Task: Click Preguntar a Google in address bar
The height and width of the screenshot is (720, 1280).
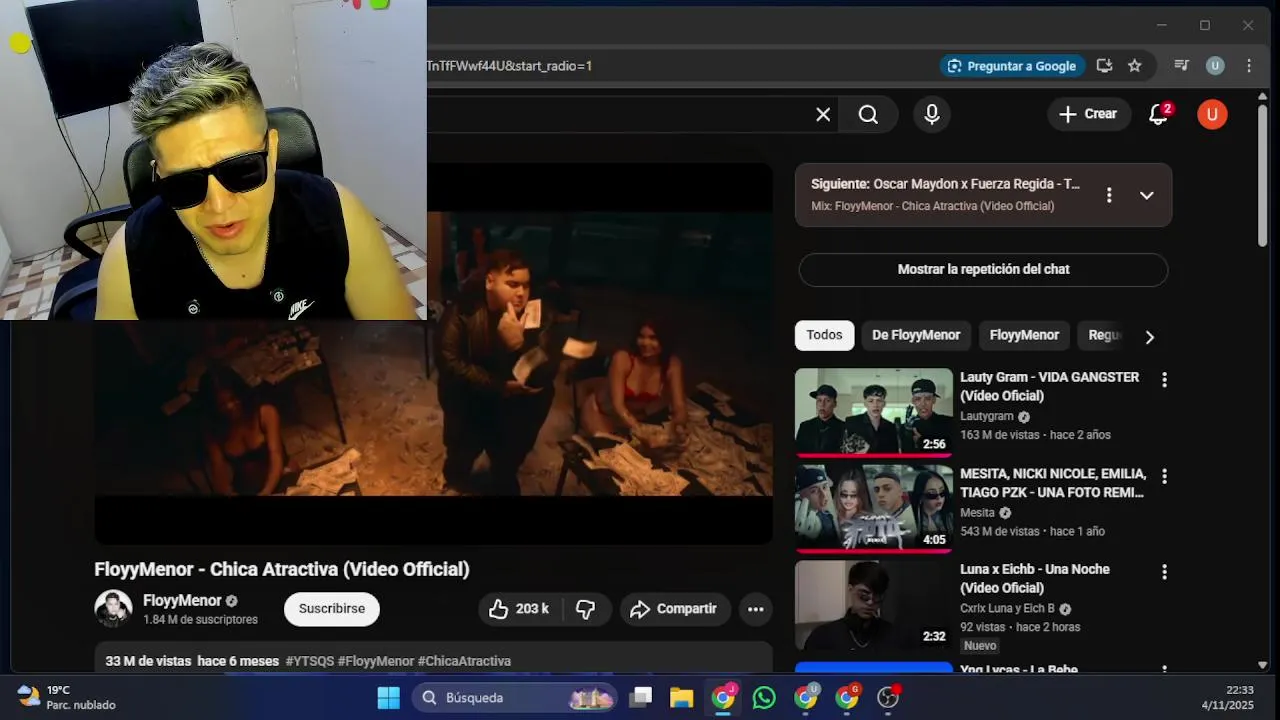Action: coord(1012,66)
